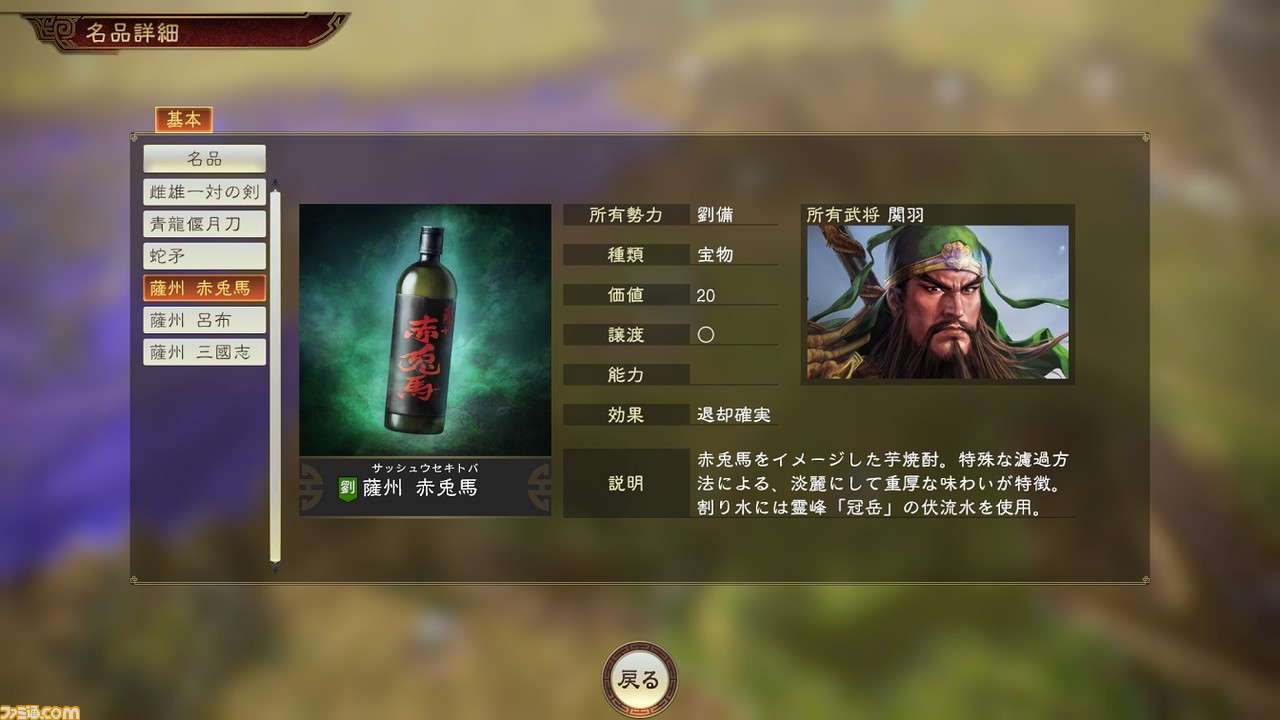Screen dimensions: 1280x720
Task: Select 薩州 呂布 in the list
Action: pos(204,320)
